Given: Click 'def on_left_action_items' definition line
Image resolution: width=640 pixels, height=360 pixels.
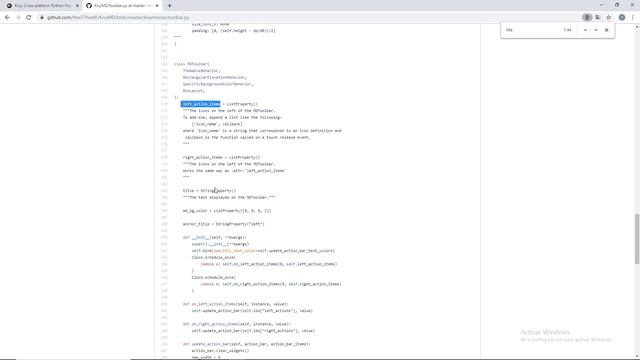Looking at the screenshot, I should (x=235, y=304).
